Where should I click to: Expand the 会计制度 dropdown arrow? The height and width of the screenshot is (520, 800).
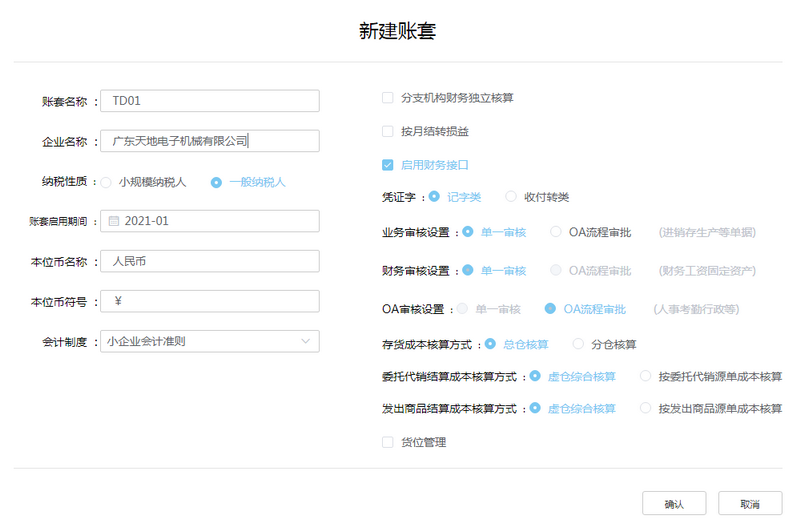(305, 341)
